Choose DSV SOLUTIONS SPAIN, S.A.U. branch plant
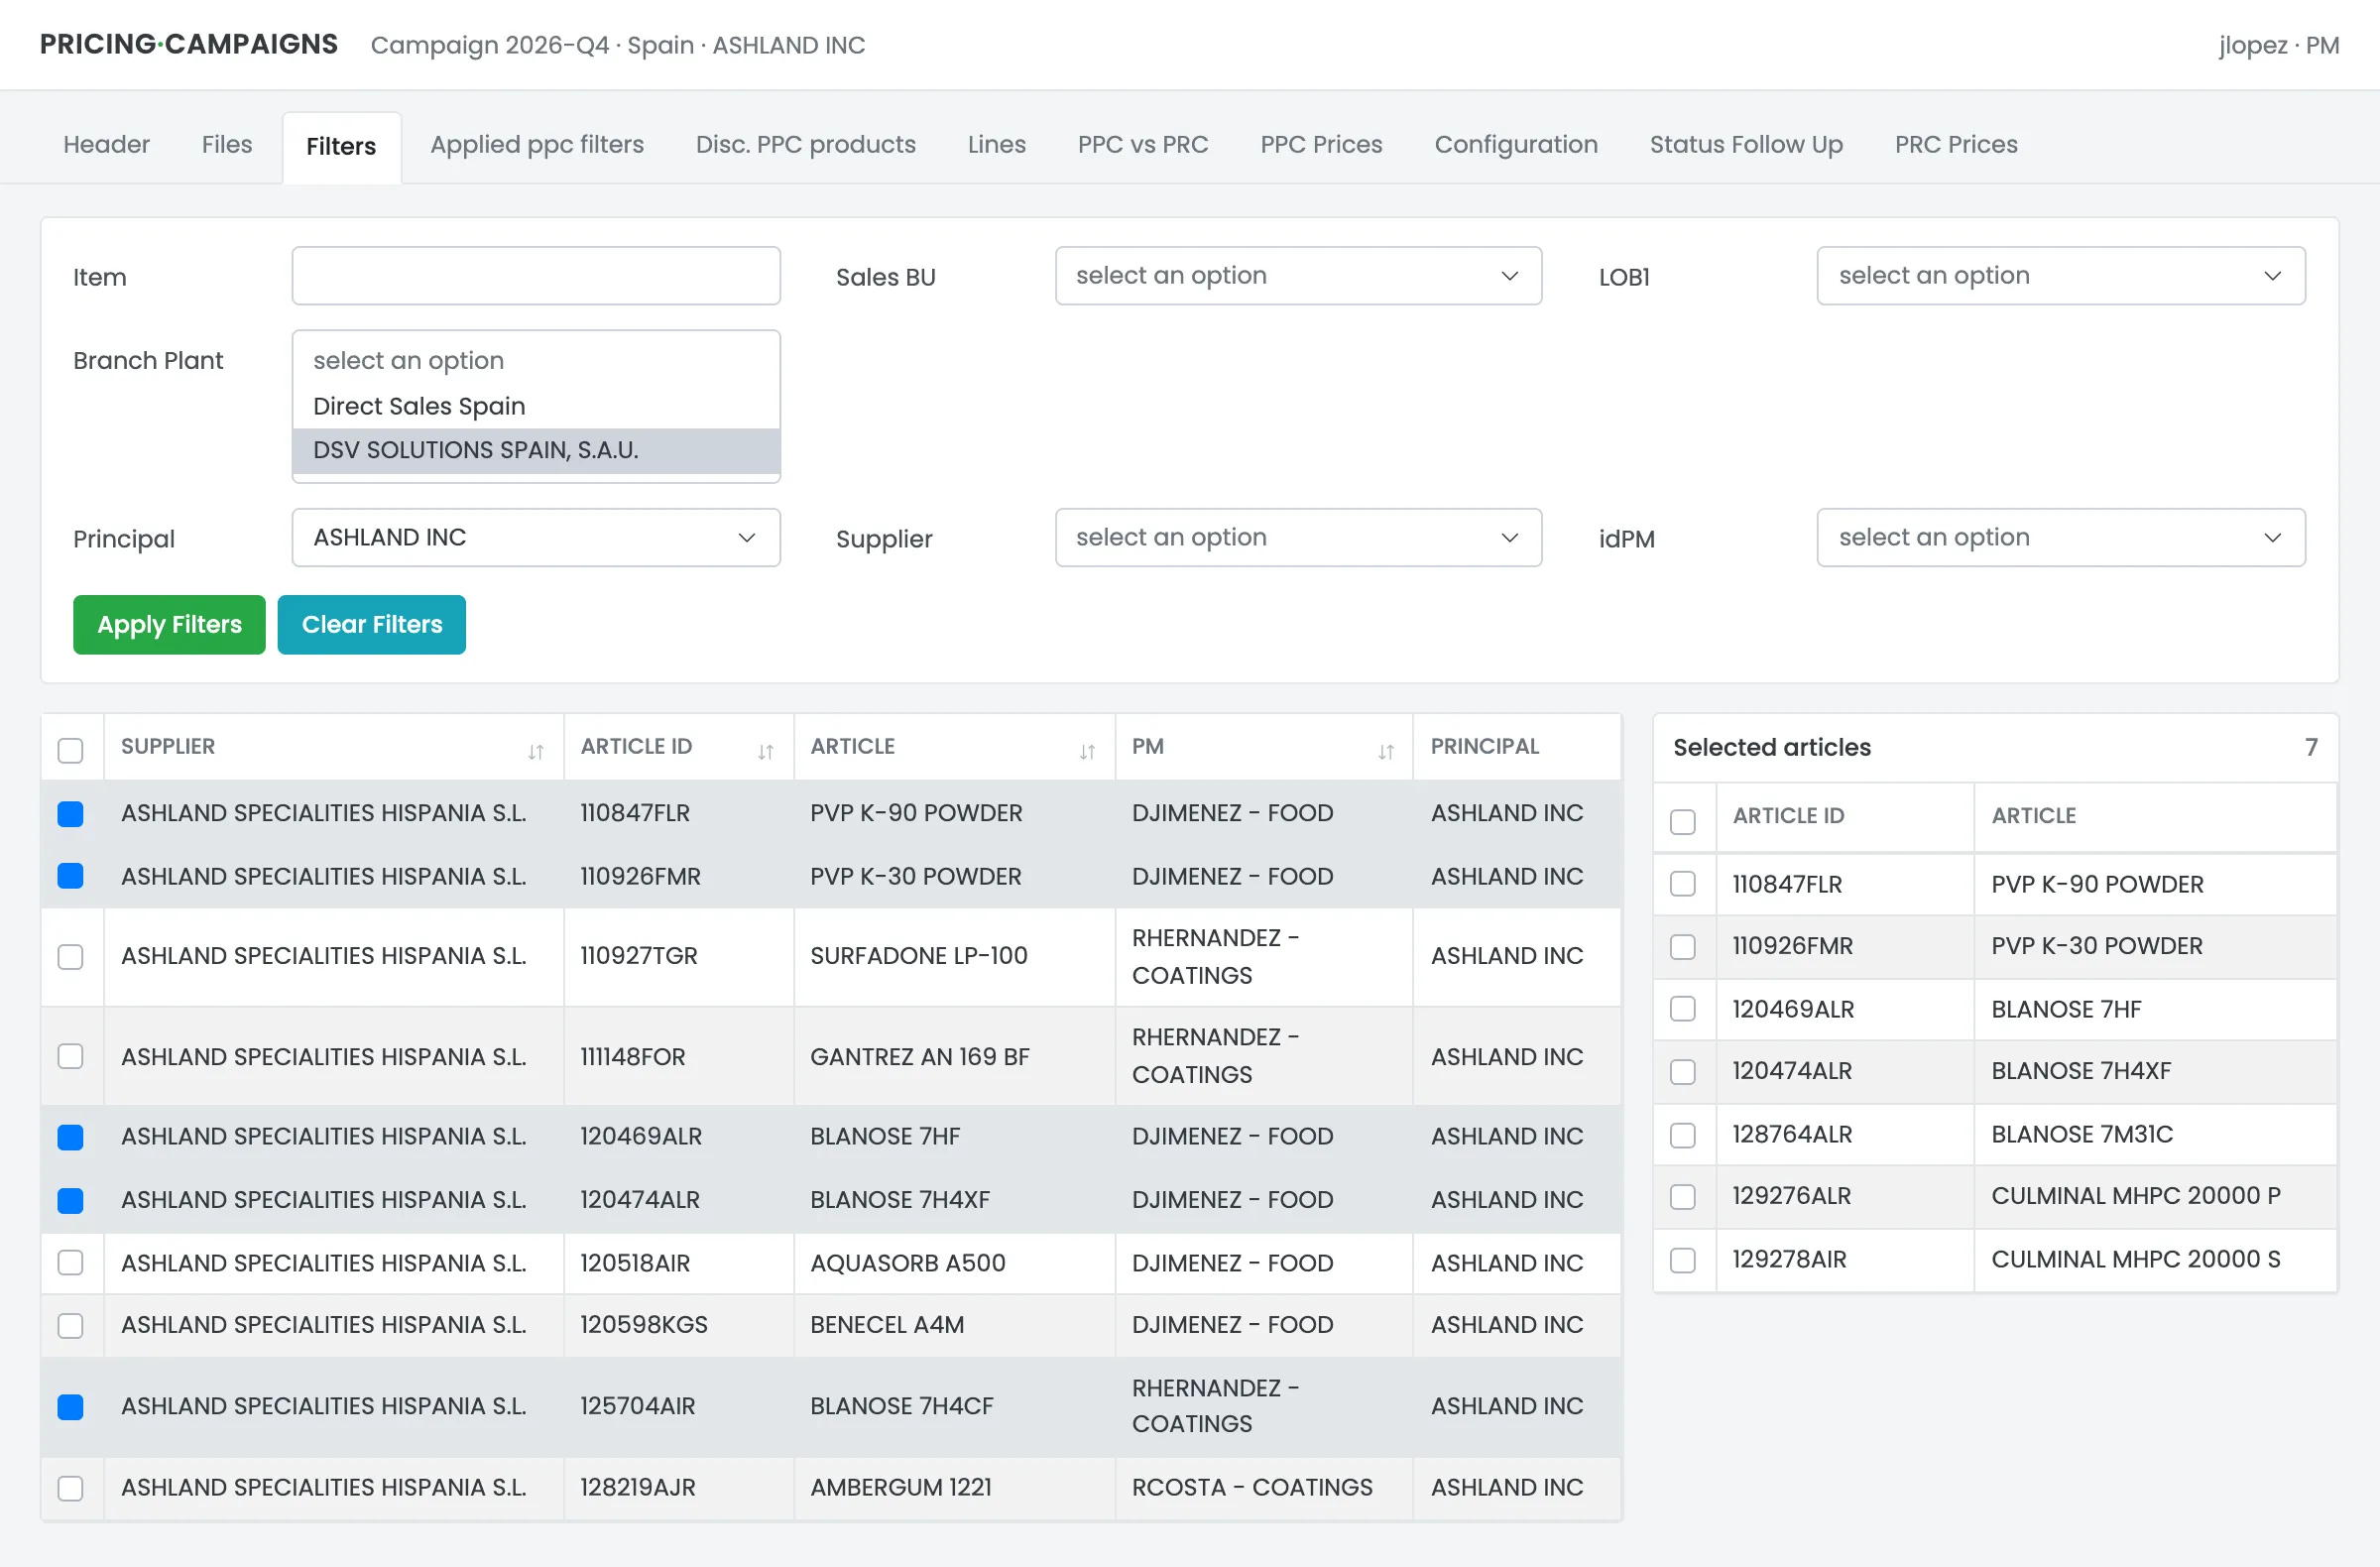The image size is (2380, 1567). point(536,450)
